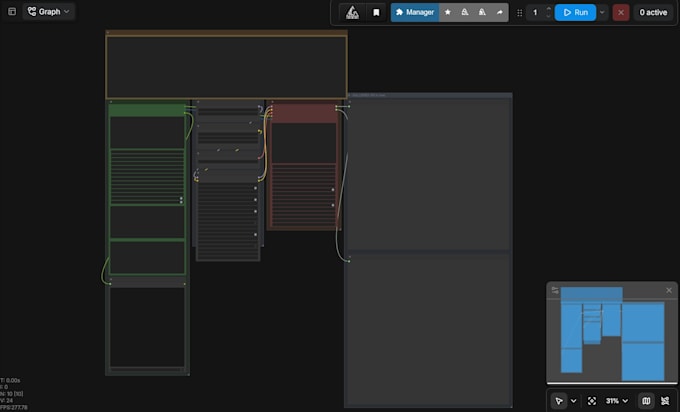This screenshot has width=680, height=412.
Task: Click the star icon beside Manager
Action: pyautogui.click(x=448, y=12)
